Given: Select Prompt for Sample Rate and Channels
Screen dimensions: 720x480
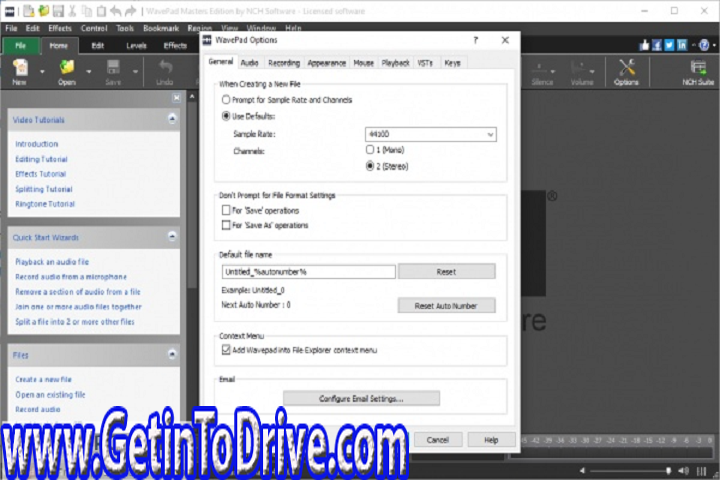Looking at the screenshot, I should click(226, 100).
